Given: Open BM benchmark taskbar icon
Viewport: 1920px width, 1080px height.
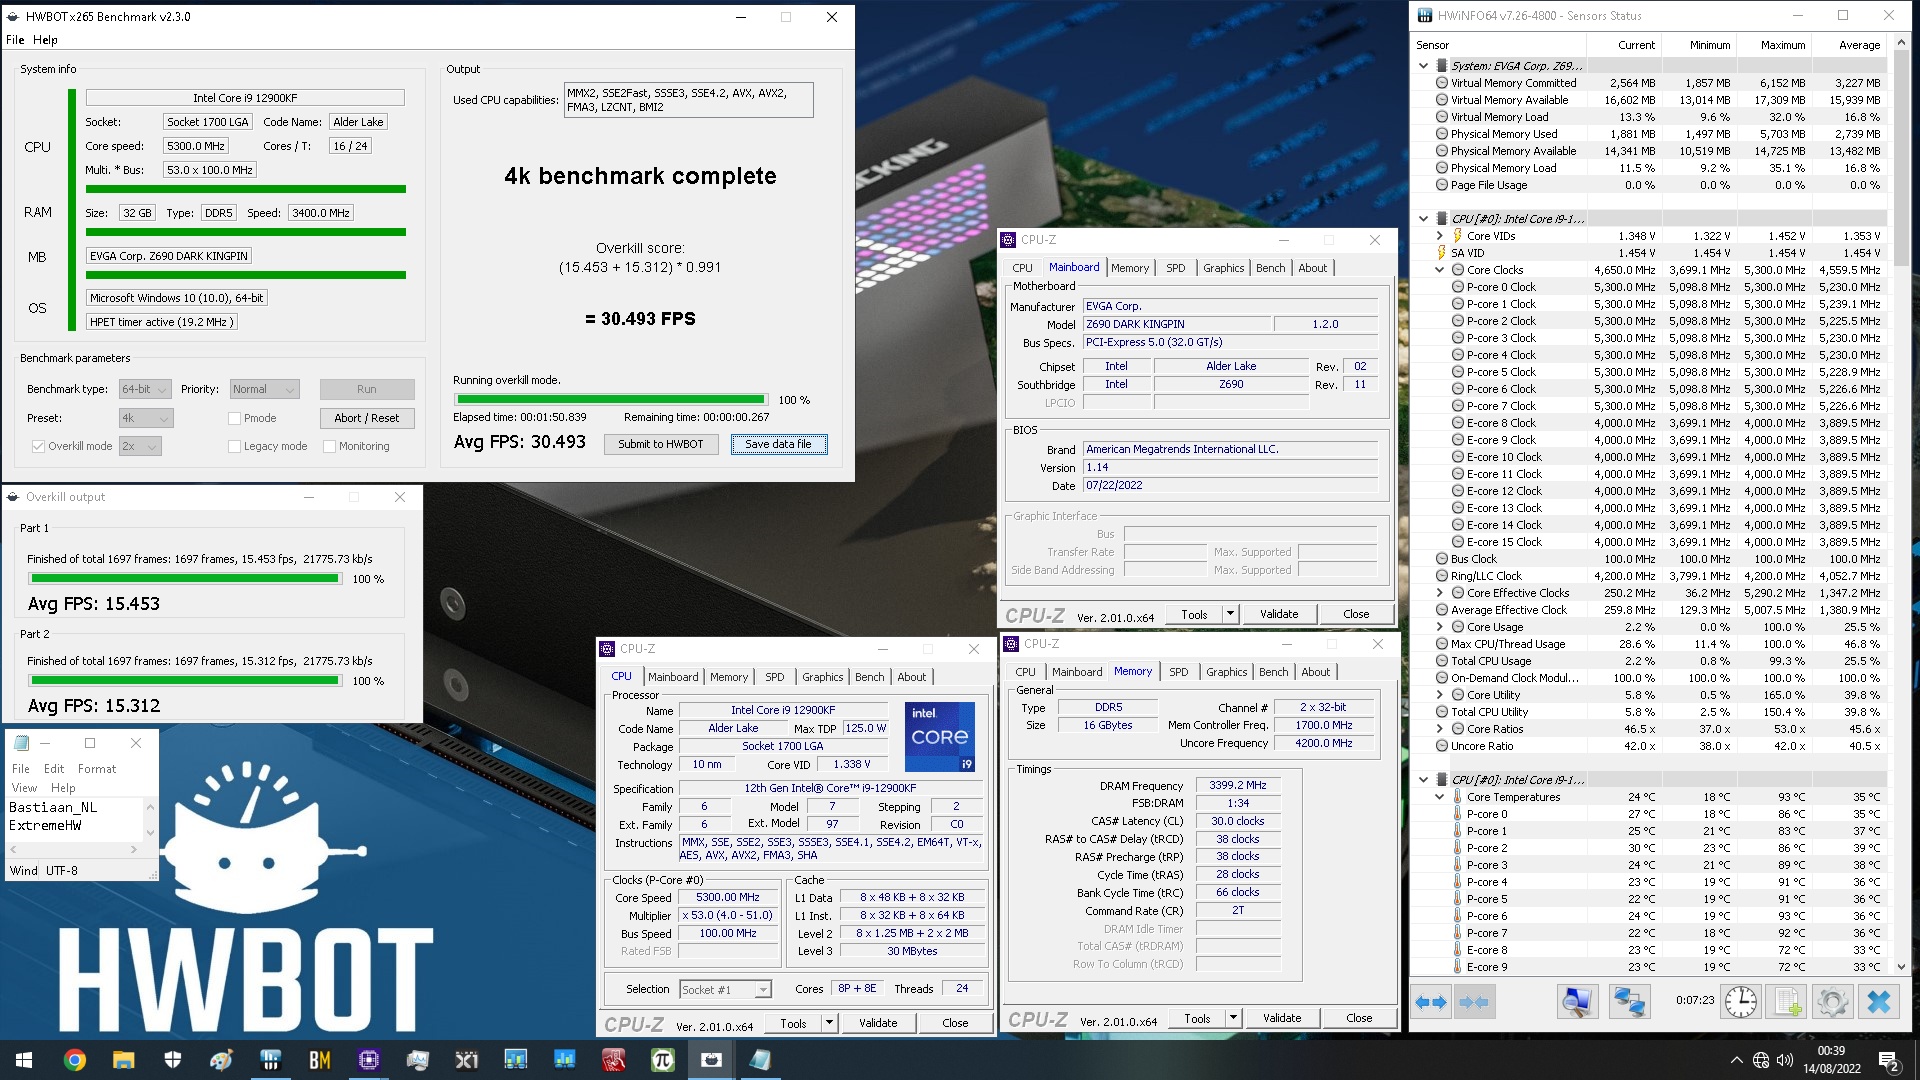Looking at the screenshot, I should pyautogui.click(x=320, y=1060).
